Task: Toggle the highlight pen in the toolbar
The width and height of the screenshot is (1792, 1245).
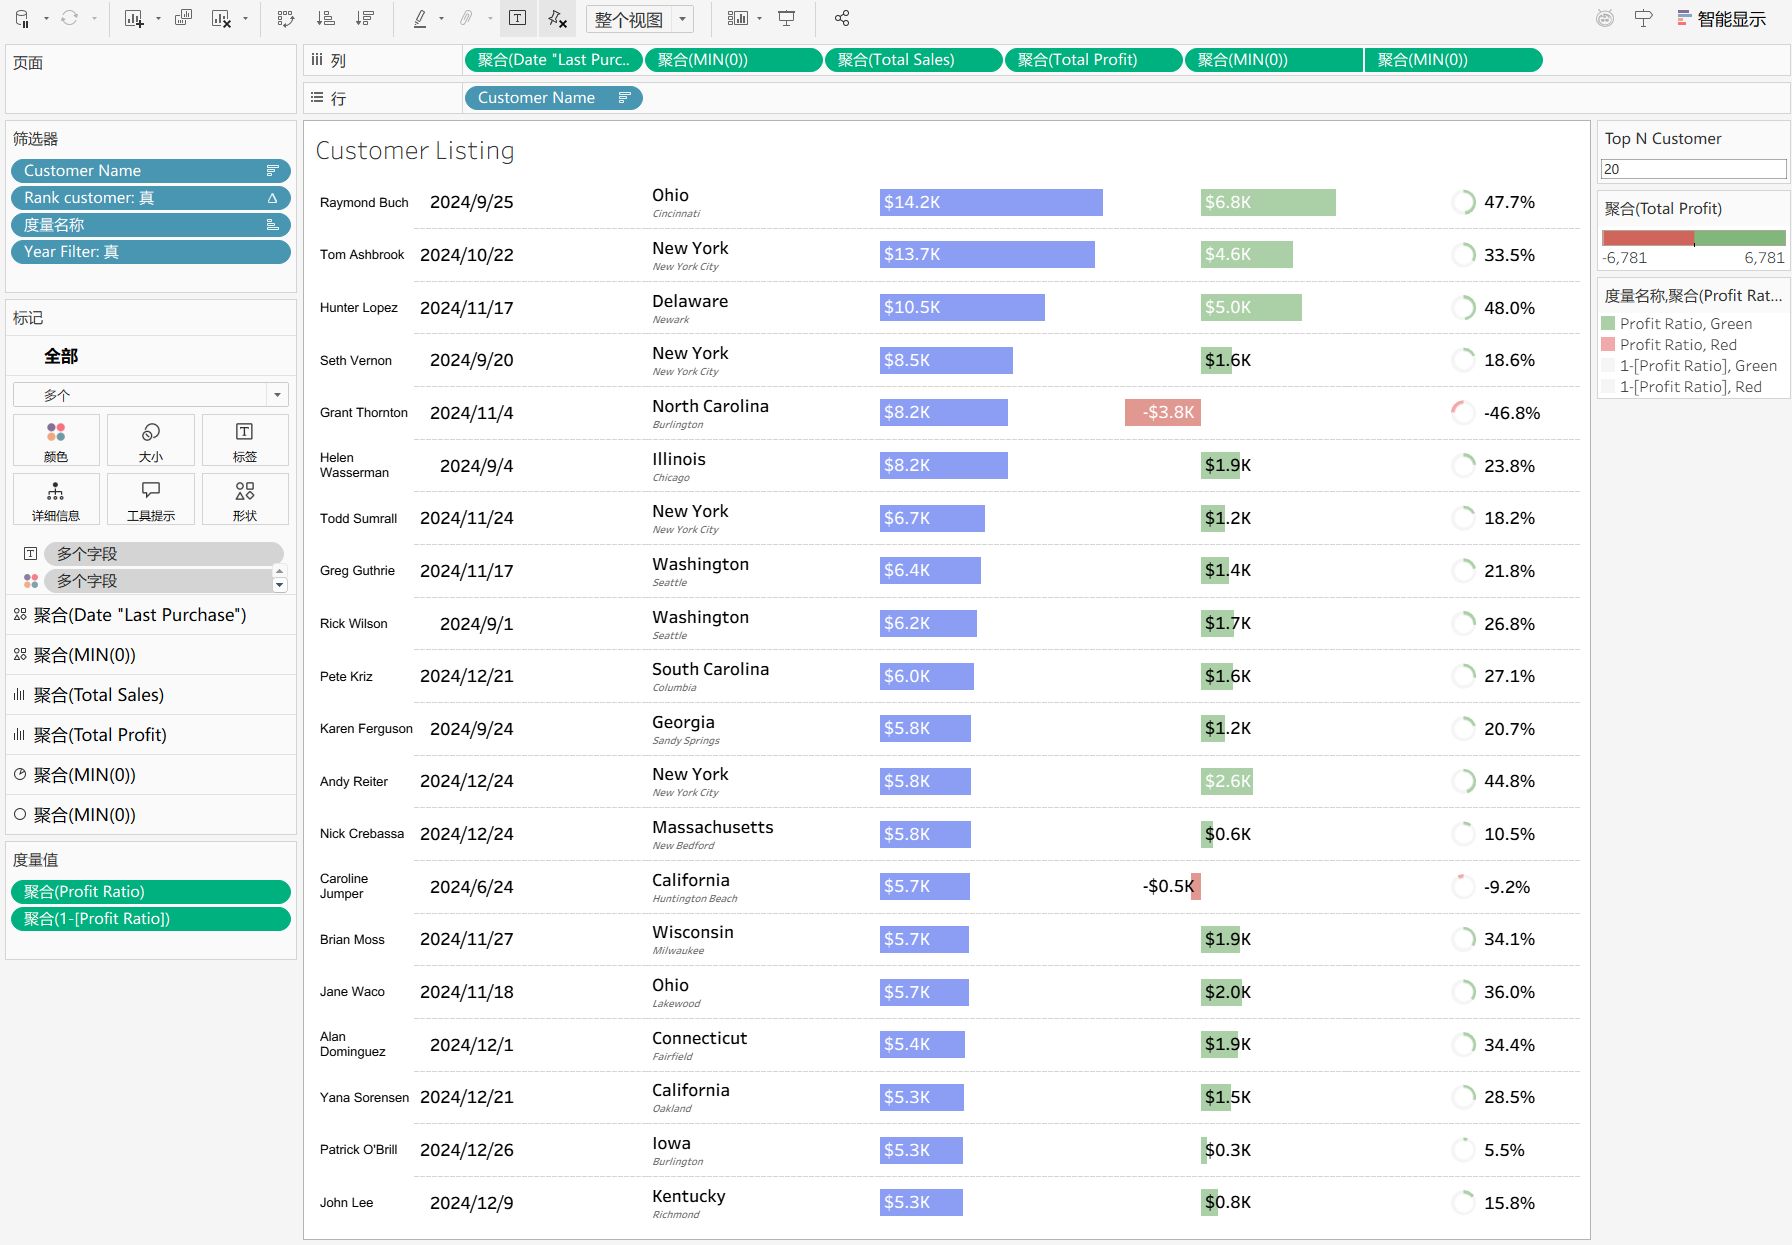Action: (419, 18)
